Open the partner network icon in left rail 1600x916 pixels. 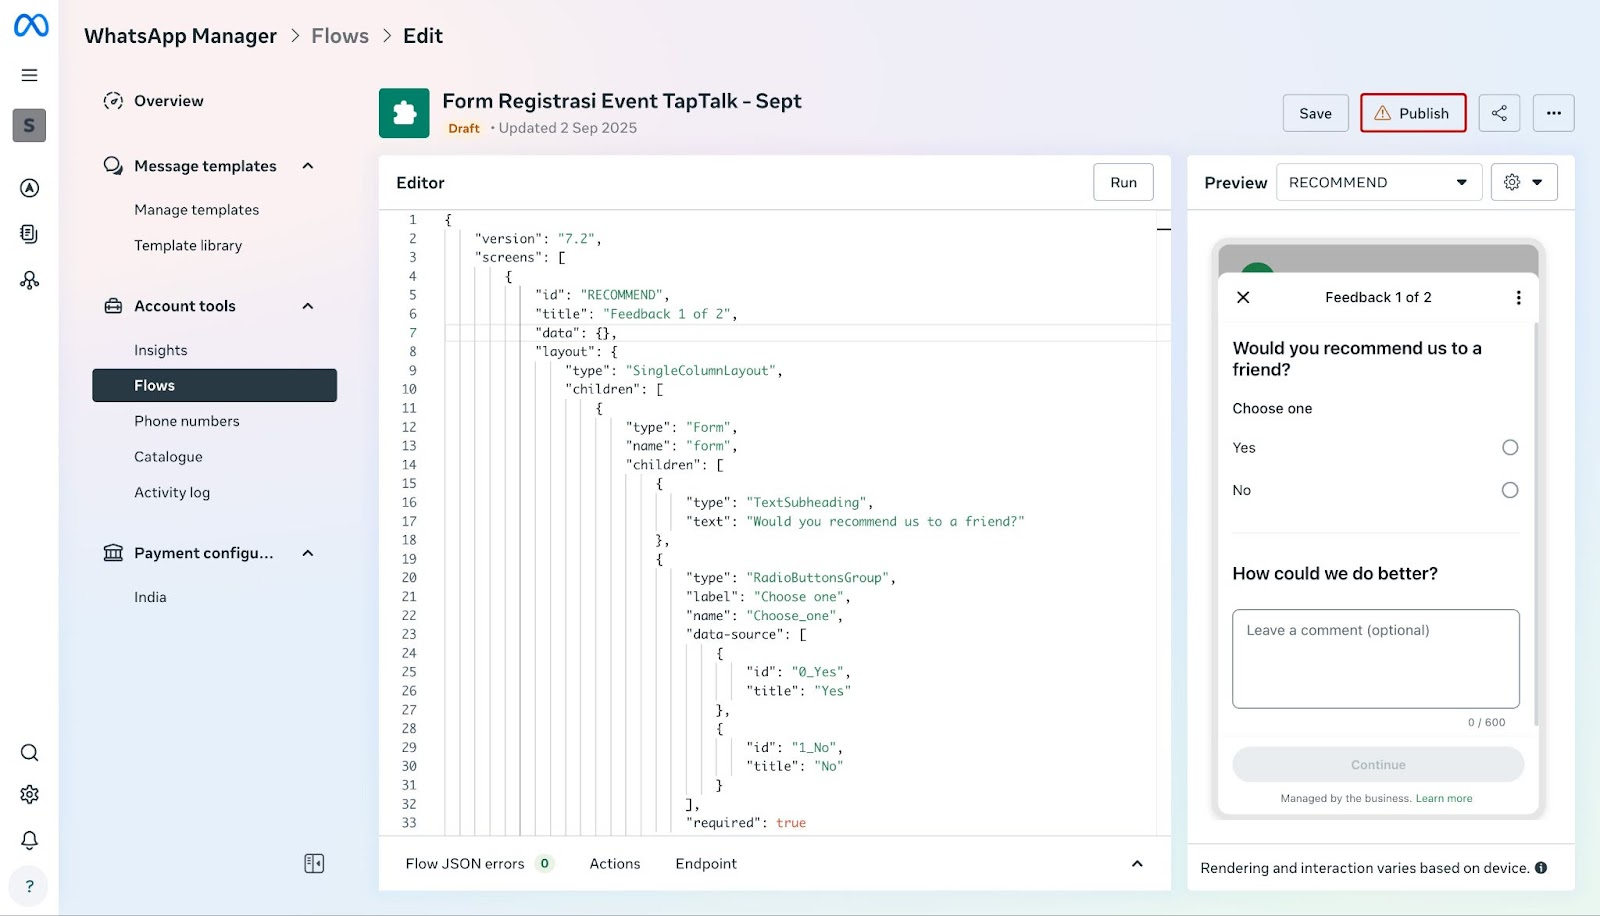(30, 280)
